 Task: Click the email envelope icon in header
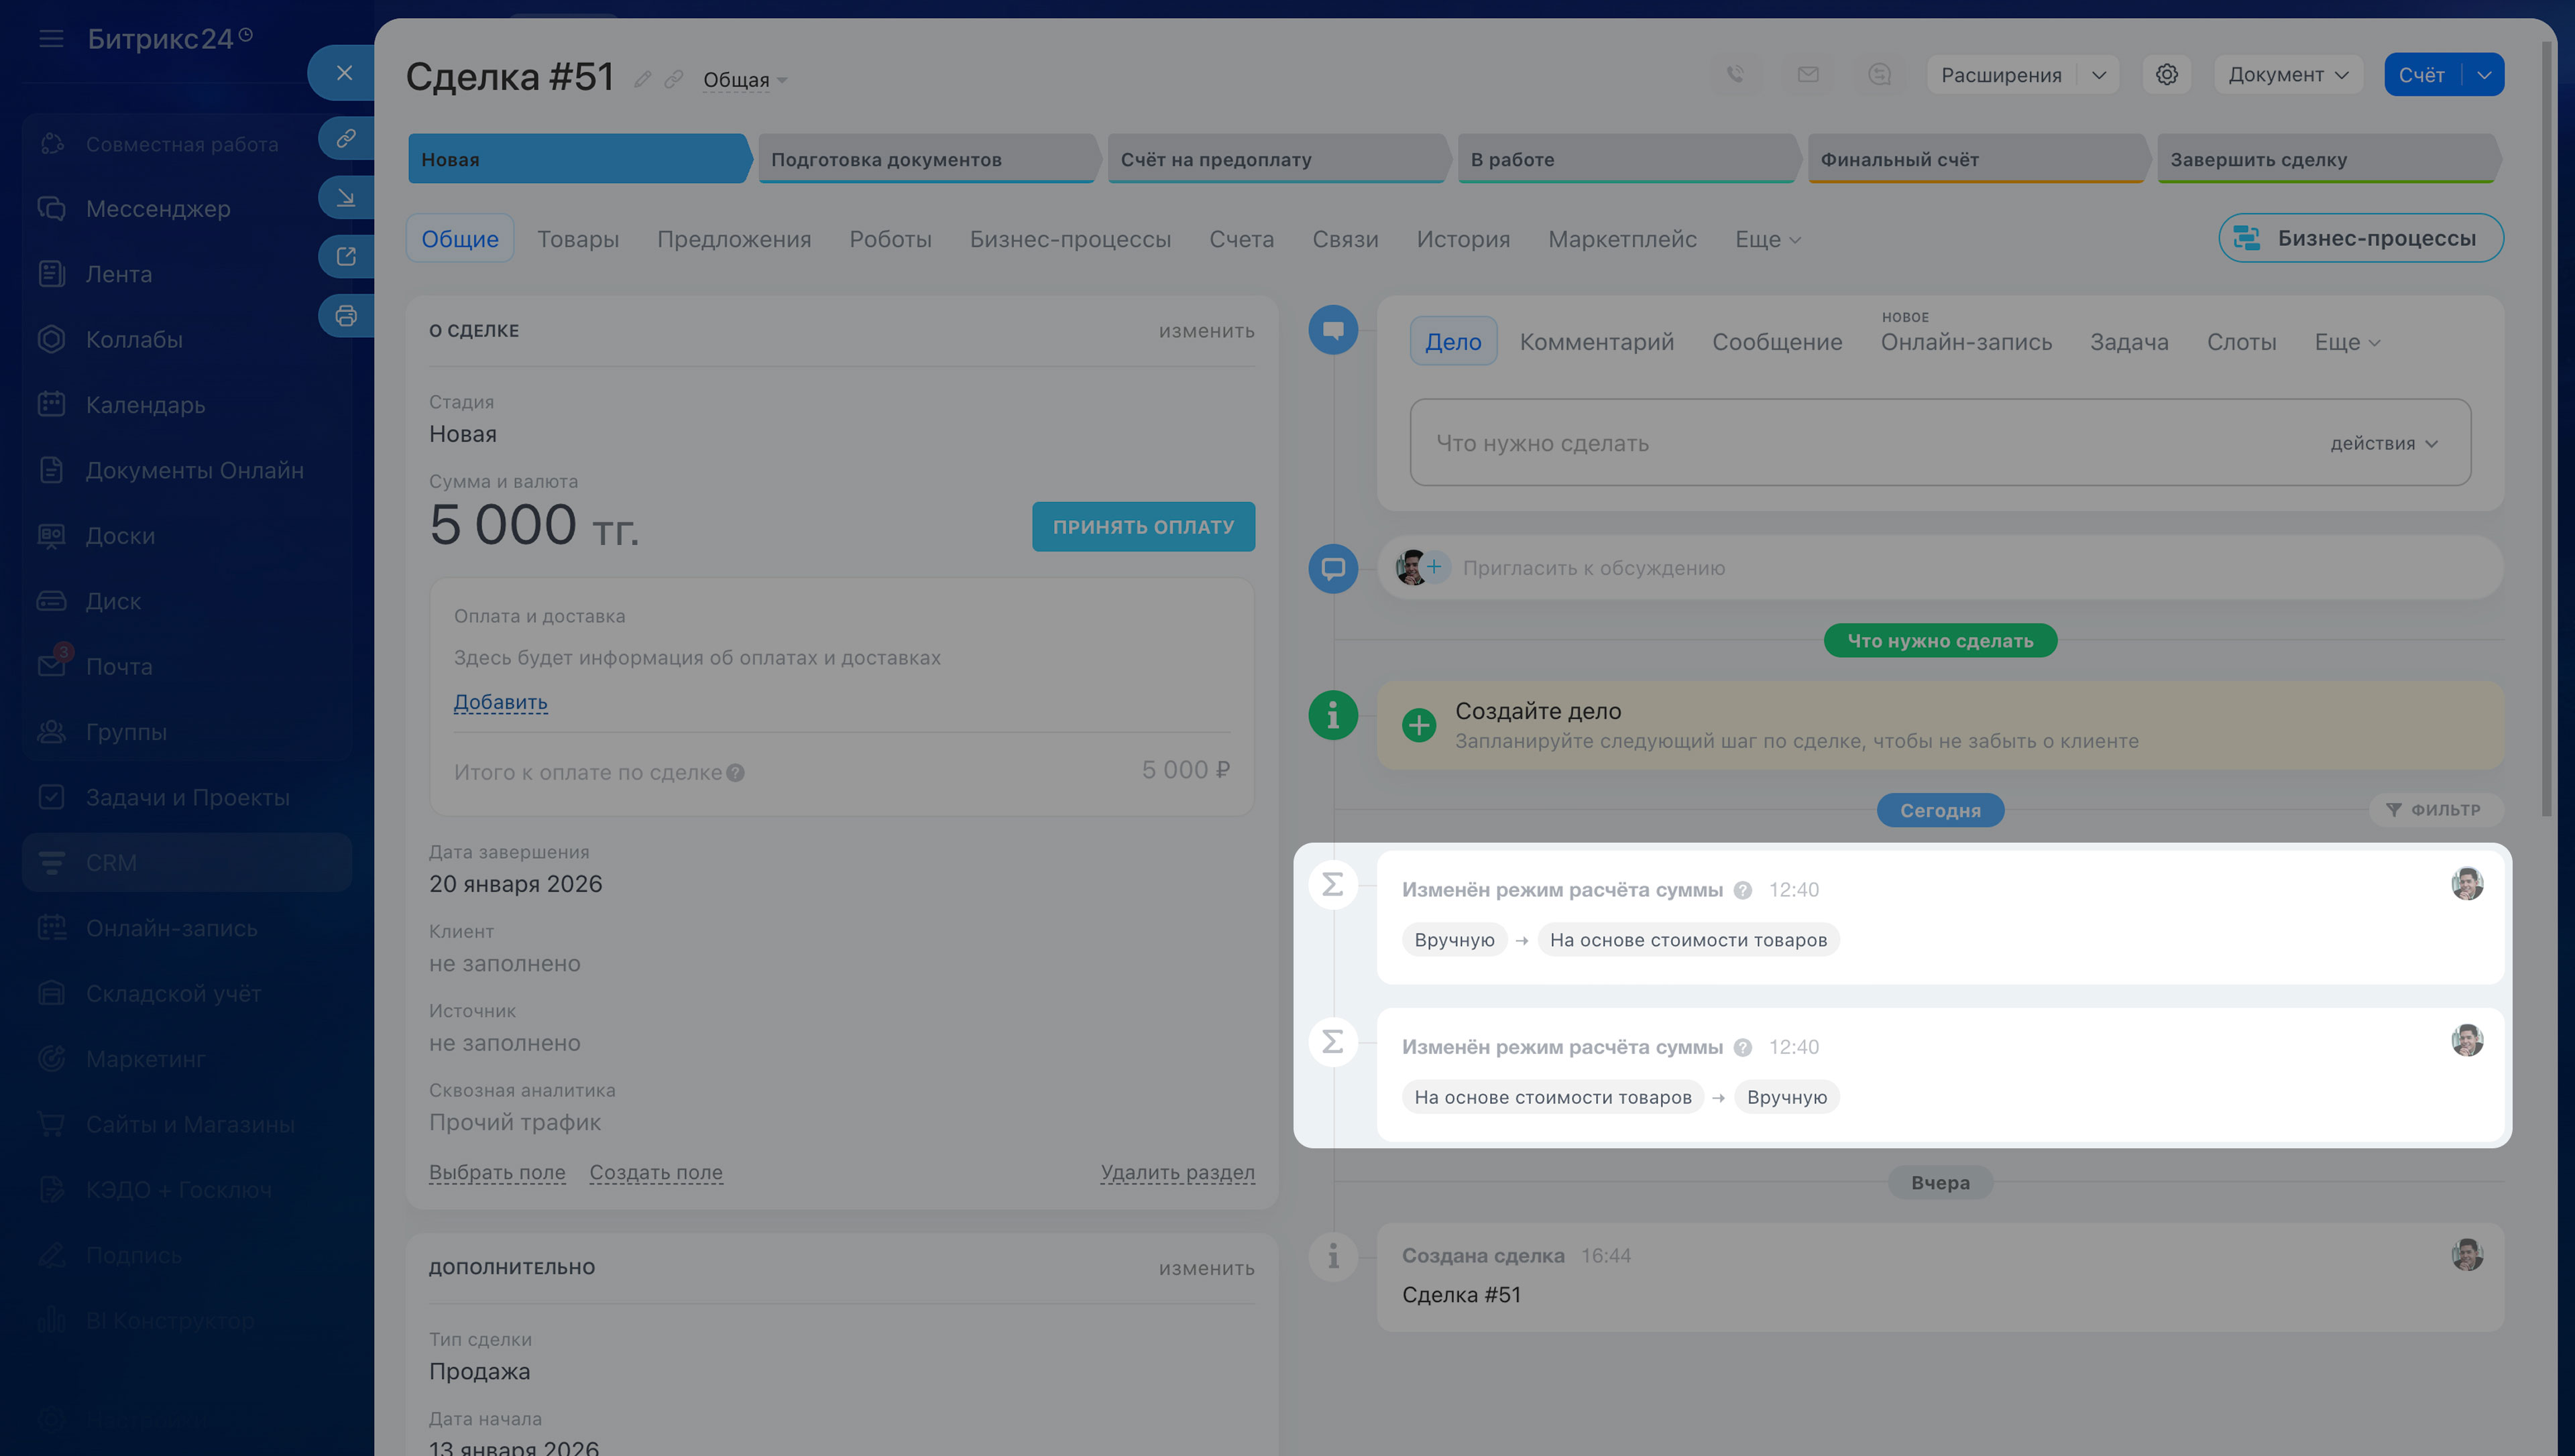click(x=1807, y=75)
